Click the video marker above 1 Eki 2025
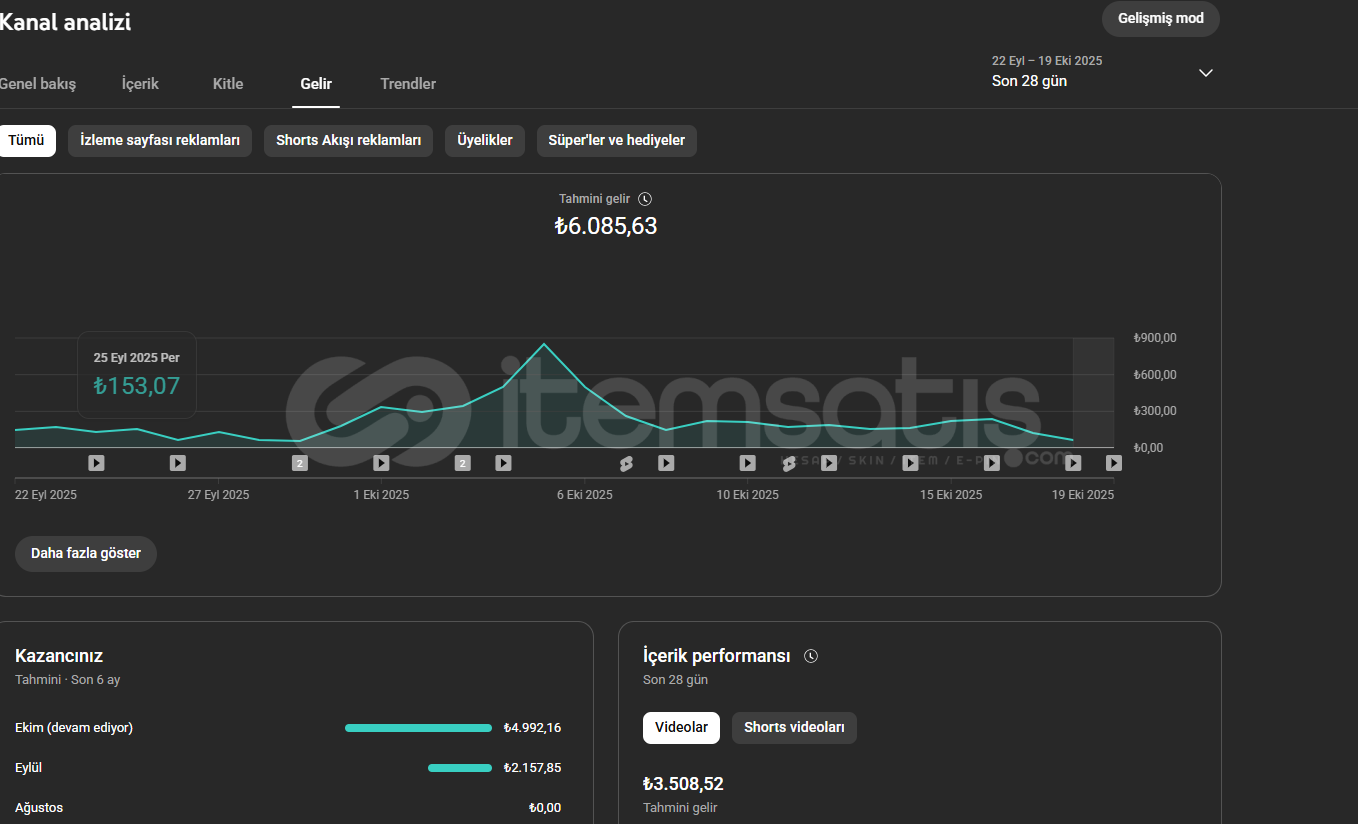The height and width of the screenshot is (824, 1358). 381,463
